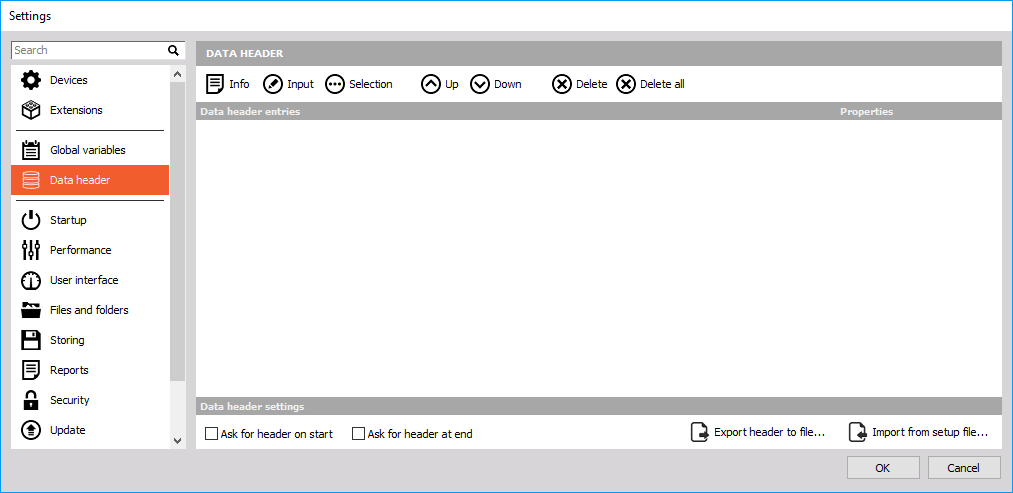Select the Reports document icon
Viewport: 1013px width, 493px height.
[31, 370]
